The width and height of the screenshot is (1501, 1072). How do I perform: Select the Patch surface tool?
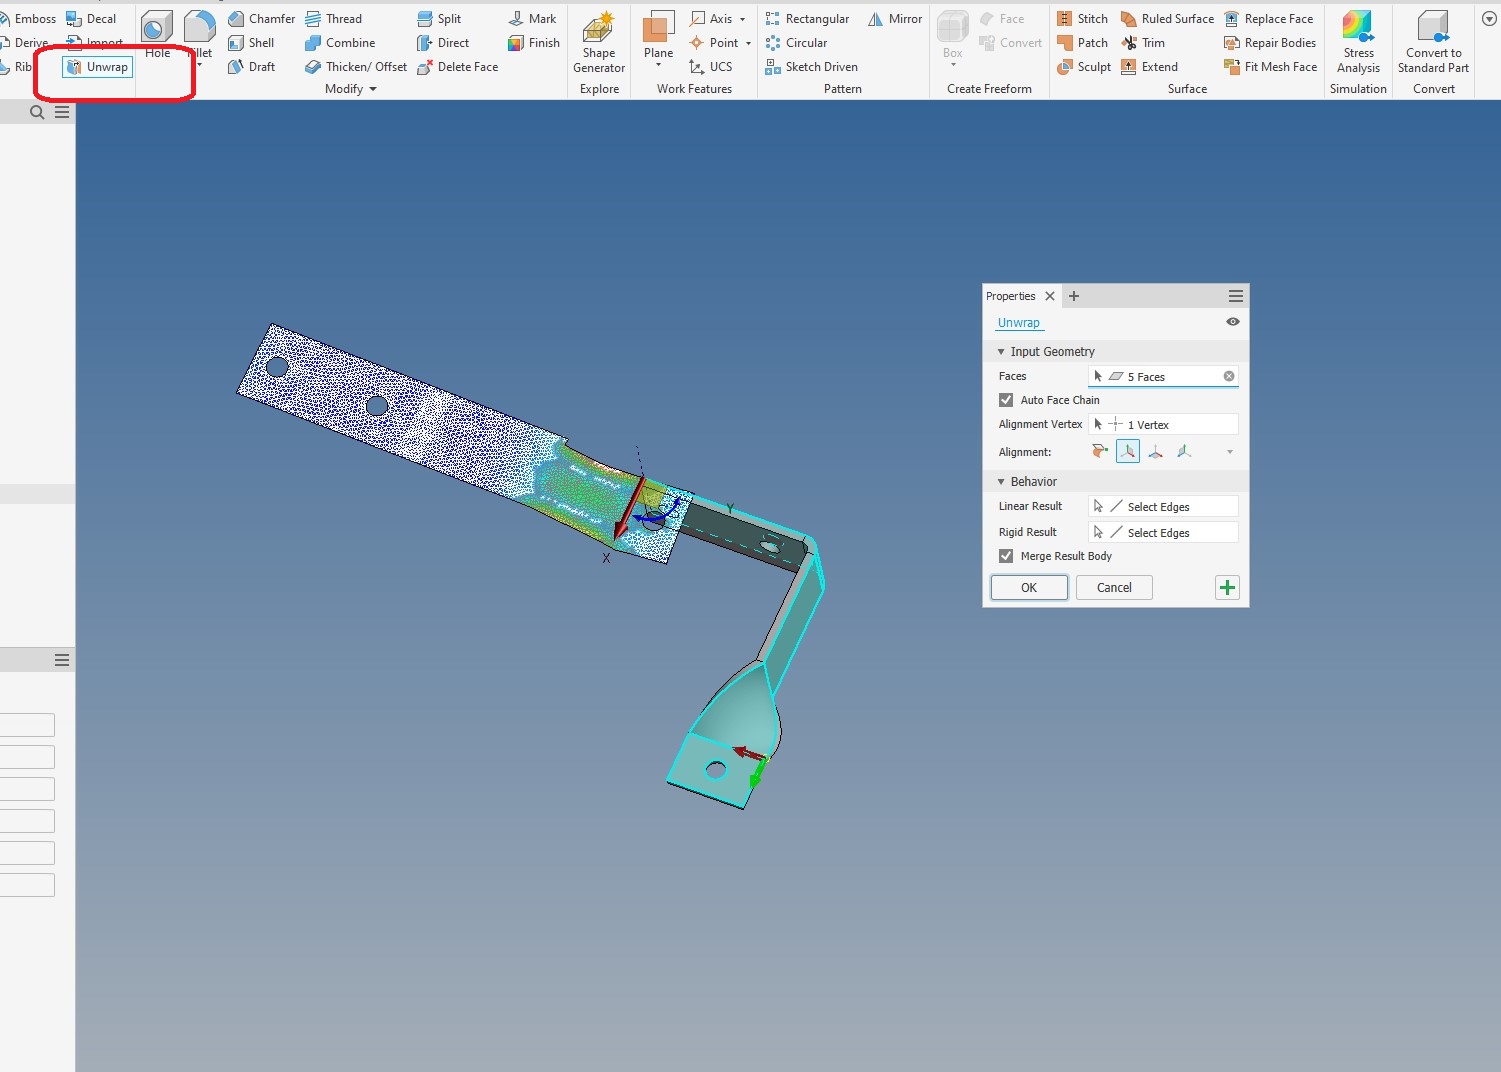(1082, 43)
